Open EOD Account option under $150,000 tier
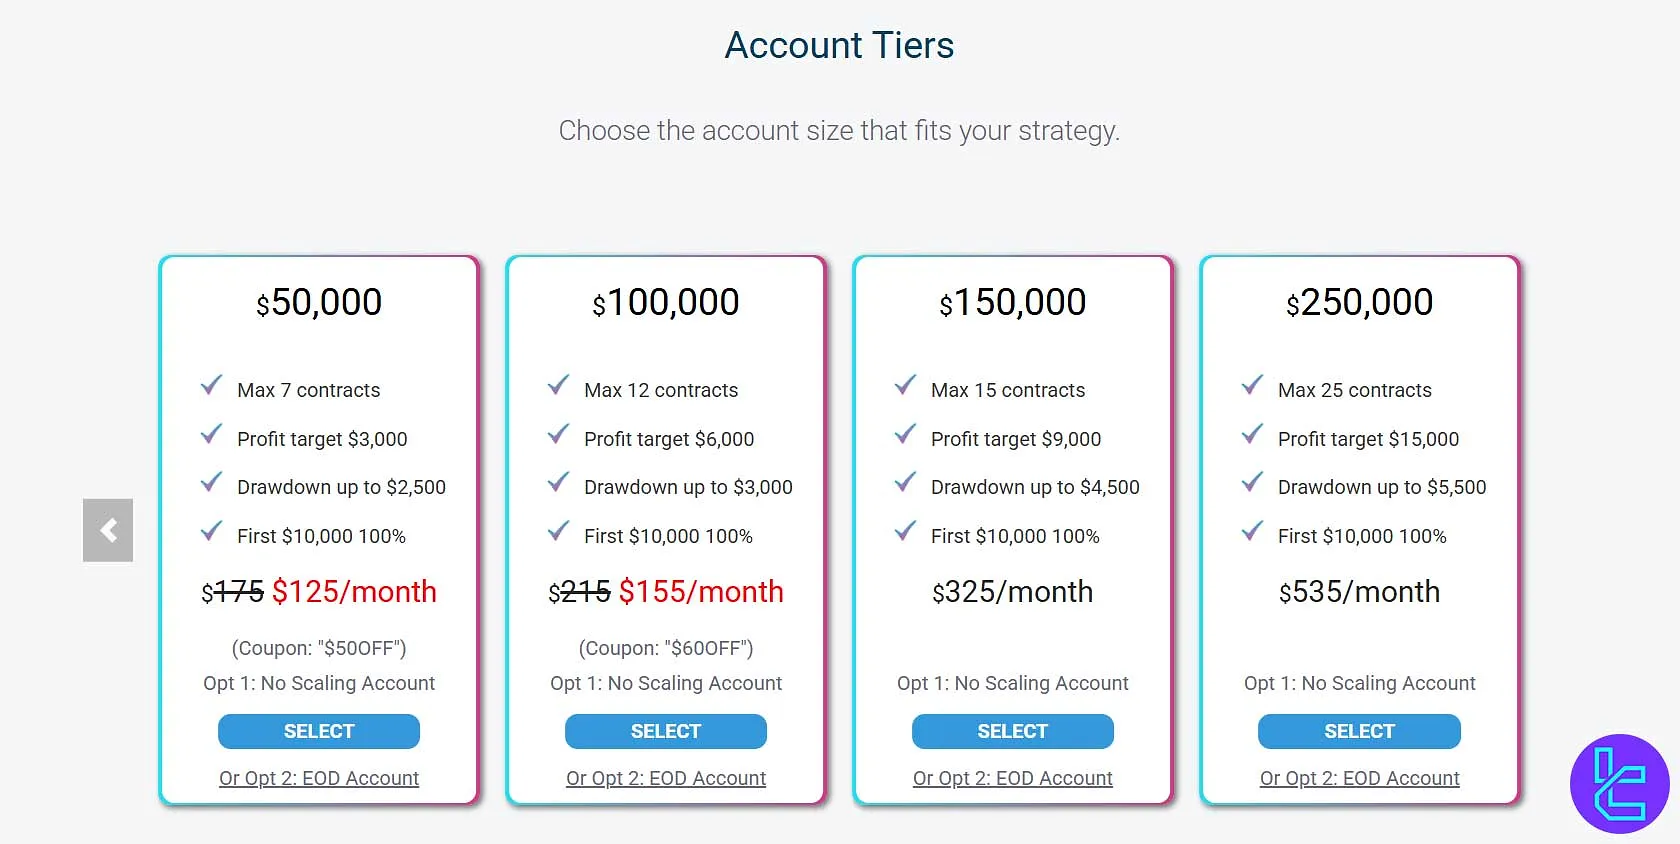Viewport: 1680px width, 844px height. [x=1012, y=778]
